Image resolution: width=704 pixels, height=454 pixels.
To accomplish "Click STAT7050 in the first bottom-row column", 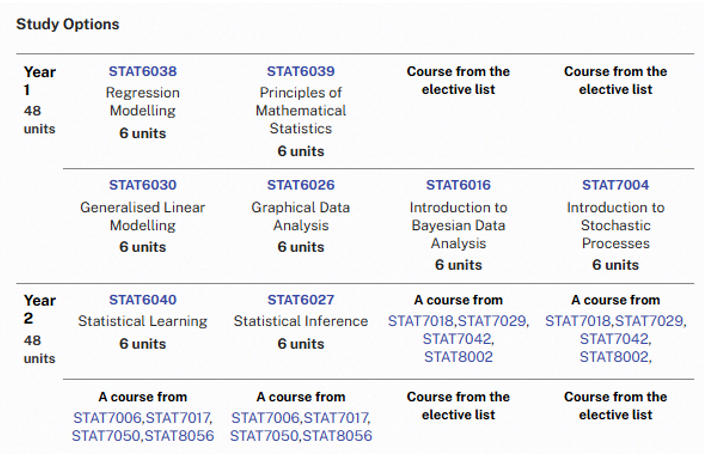I will coord(106,436).
